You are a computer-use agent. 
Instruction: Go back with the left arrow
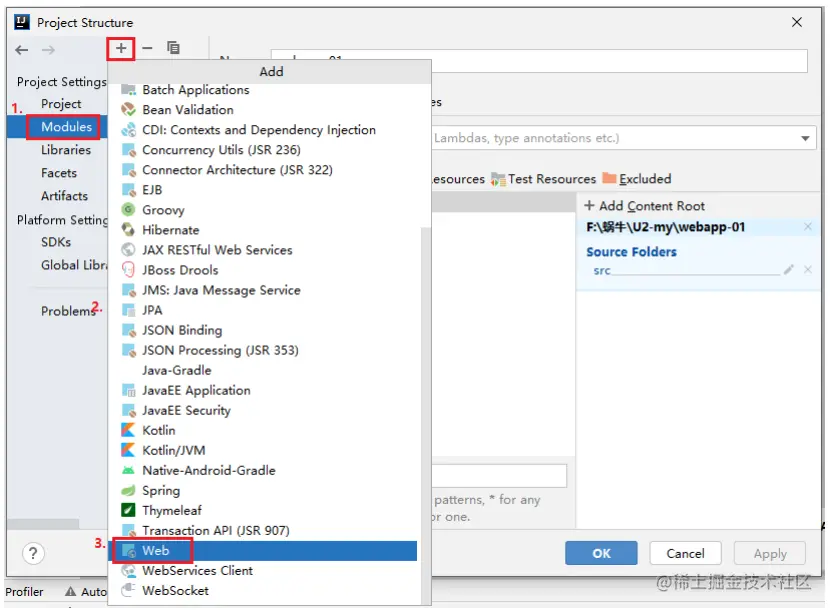pyautogui.click(x=22, y=50)
